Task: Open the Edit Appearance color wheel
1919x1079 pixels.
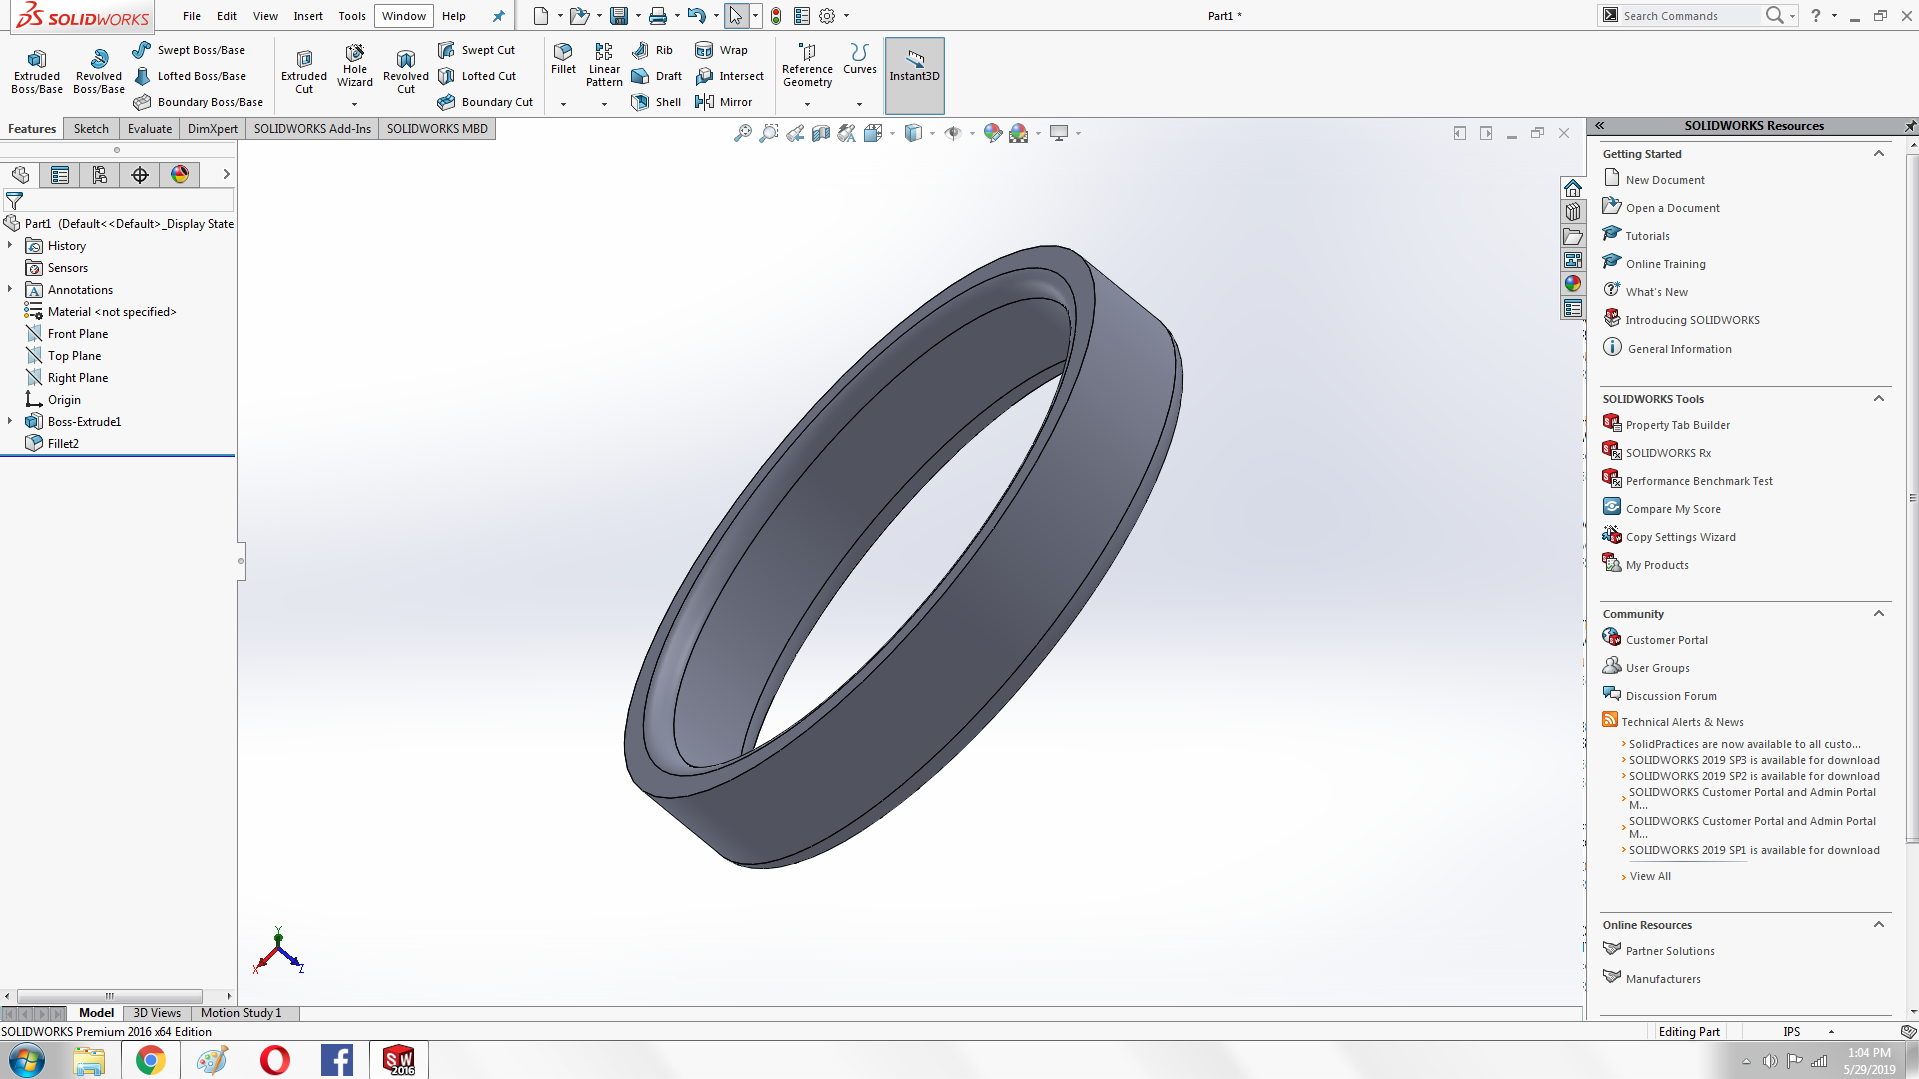Action: coord(992,133)
